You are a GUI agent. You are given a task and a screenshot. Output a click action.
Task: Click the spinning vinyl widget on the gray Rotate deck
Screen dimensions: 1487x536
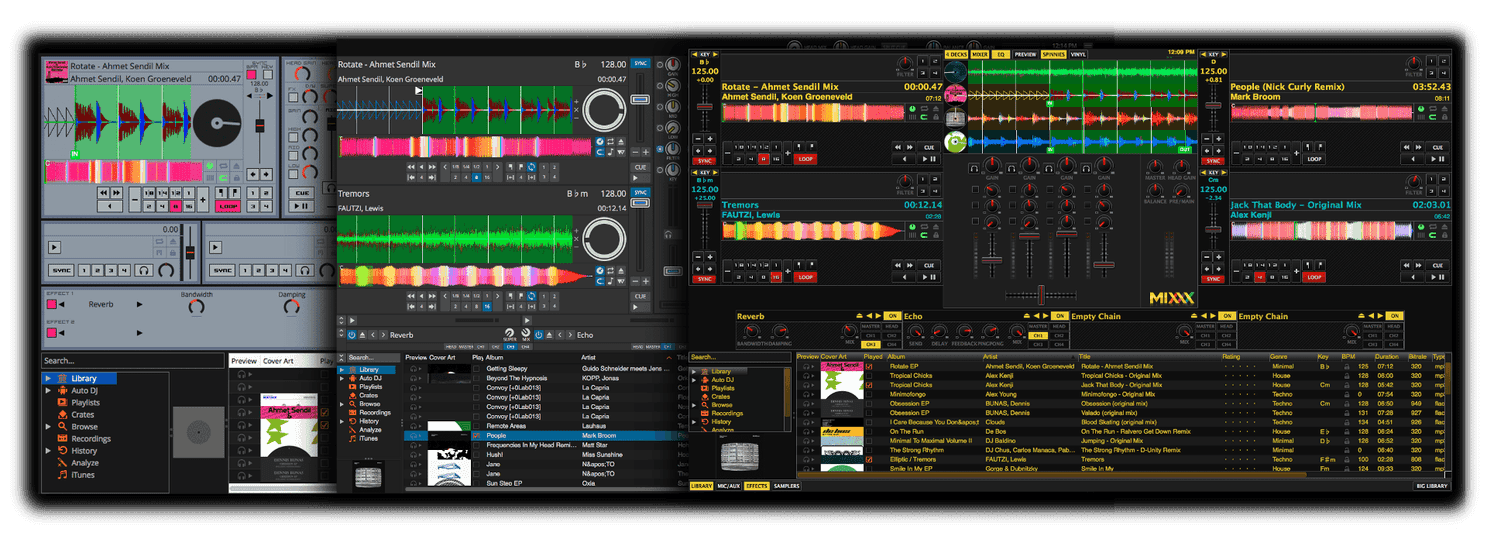pos(216,121)
